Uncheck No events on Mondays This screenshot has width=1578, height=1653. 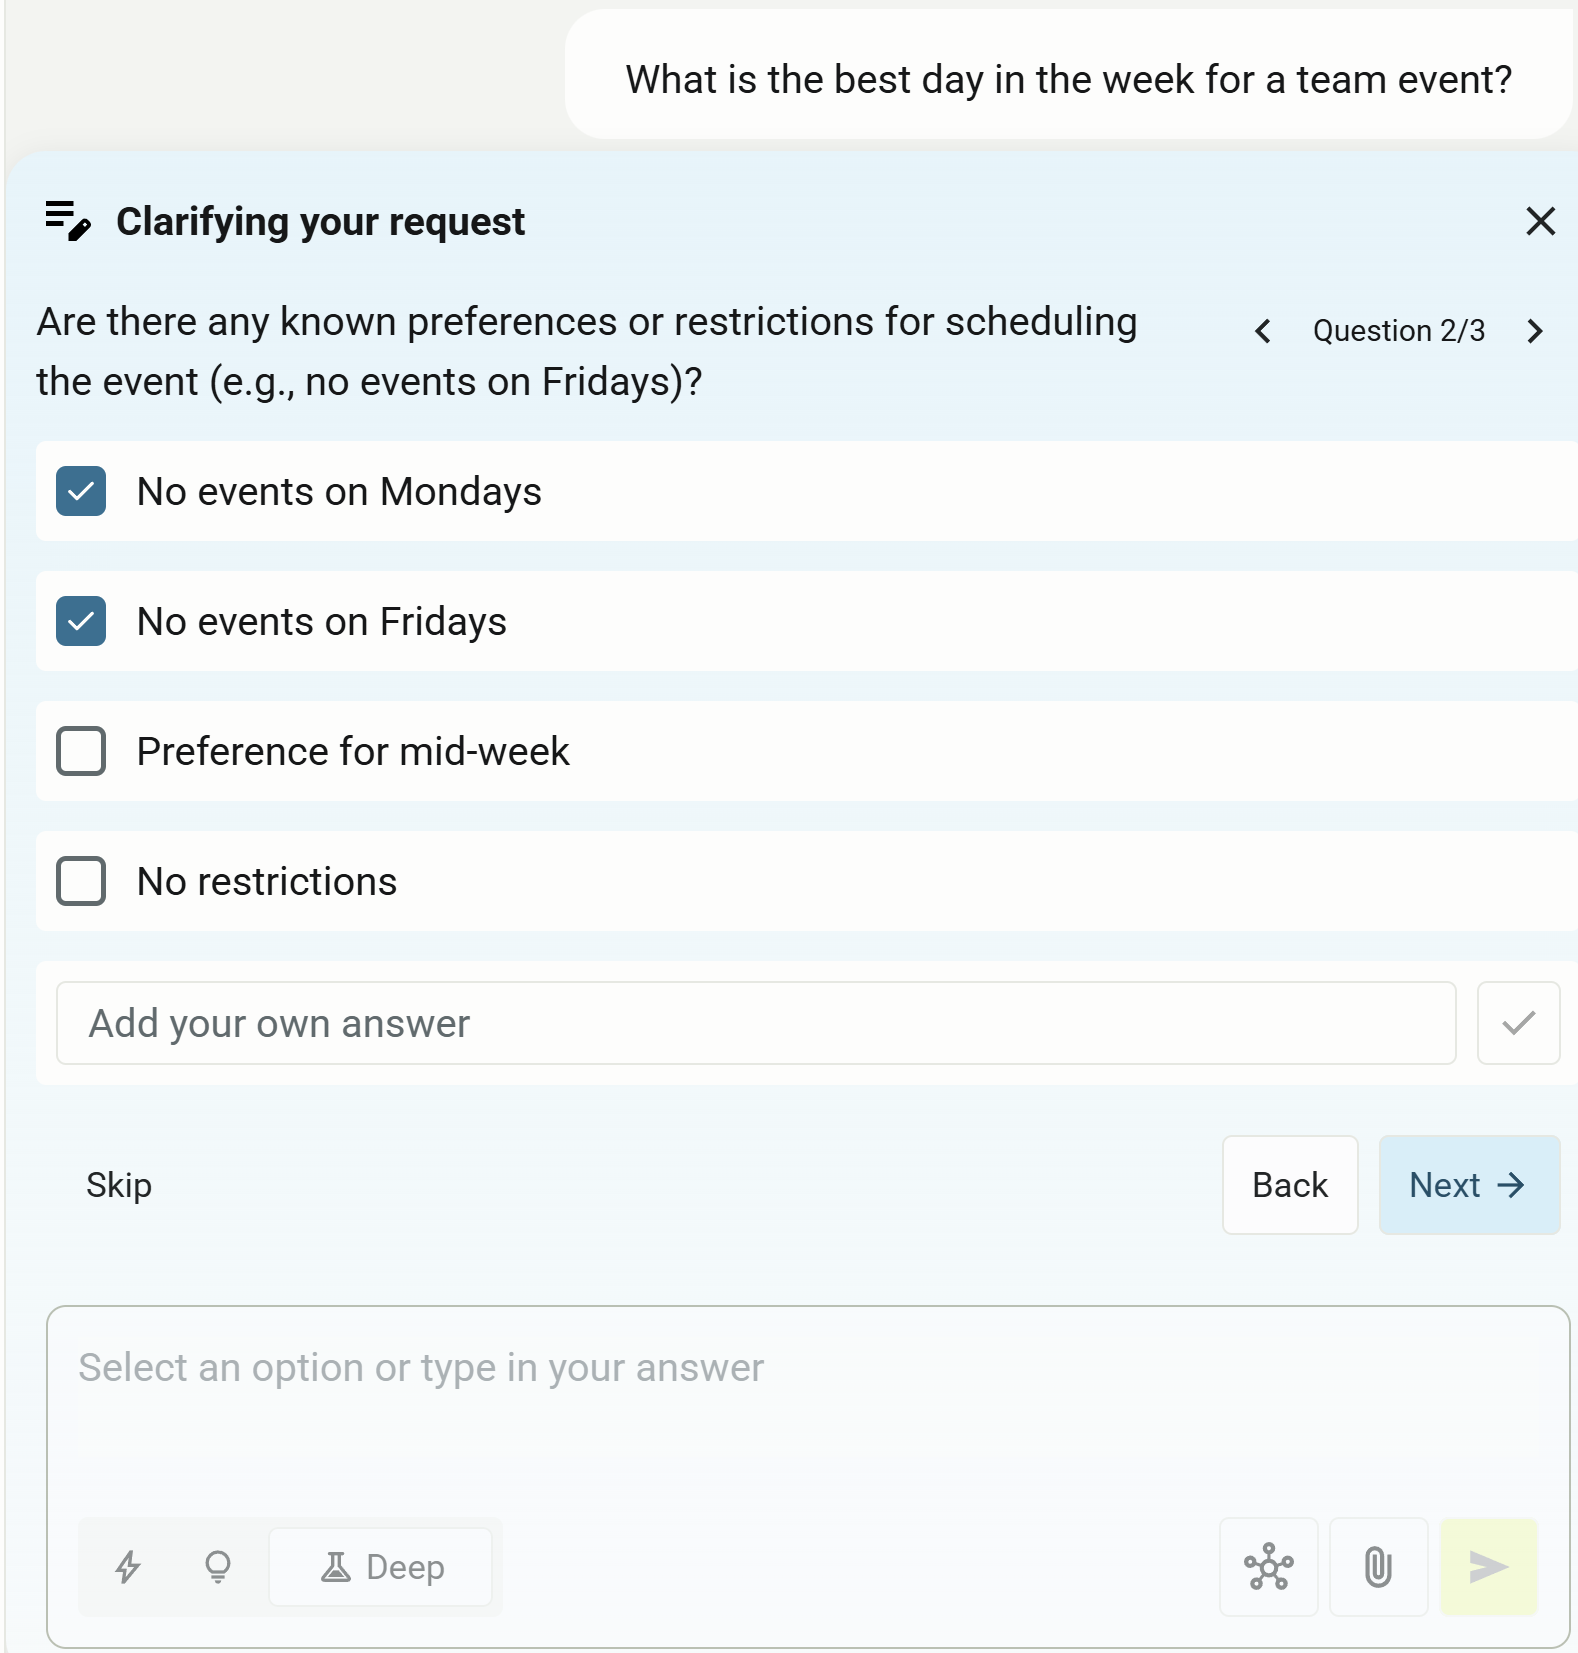click(81, 491)
